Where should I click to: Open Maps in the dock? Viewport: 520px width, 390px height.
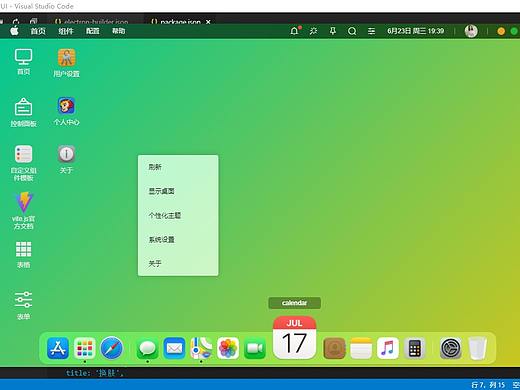201,348
